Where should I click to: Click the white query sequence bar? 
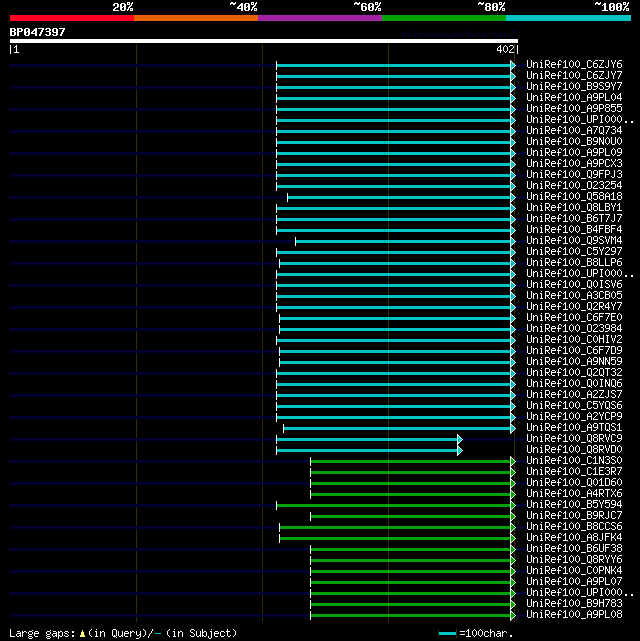264,41
